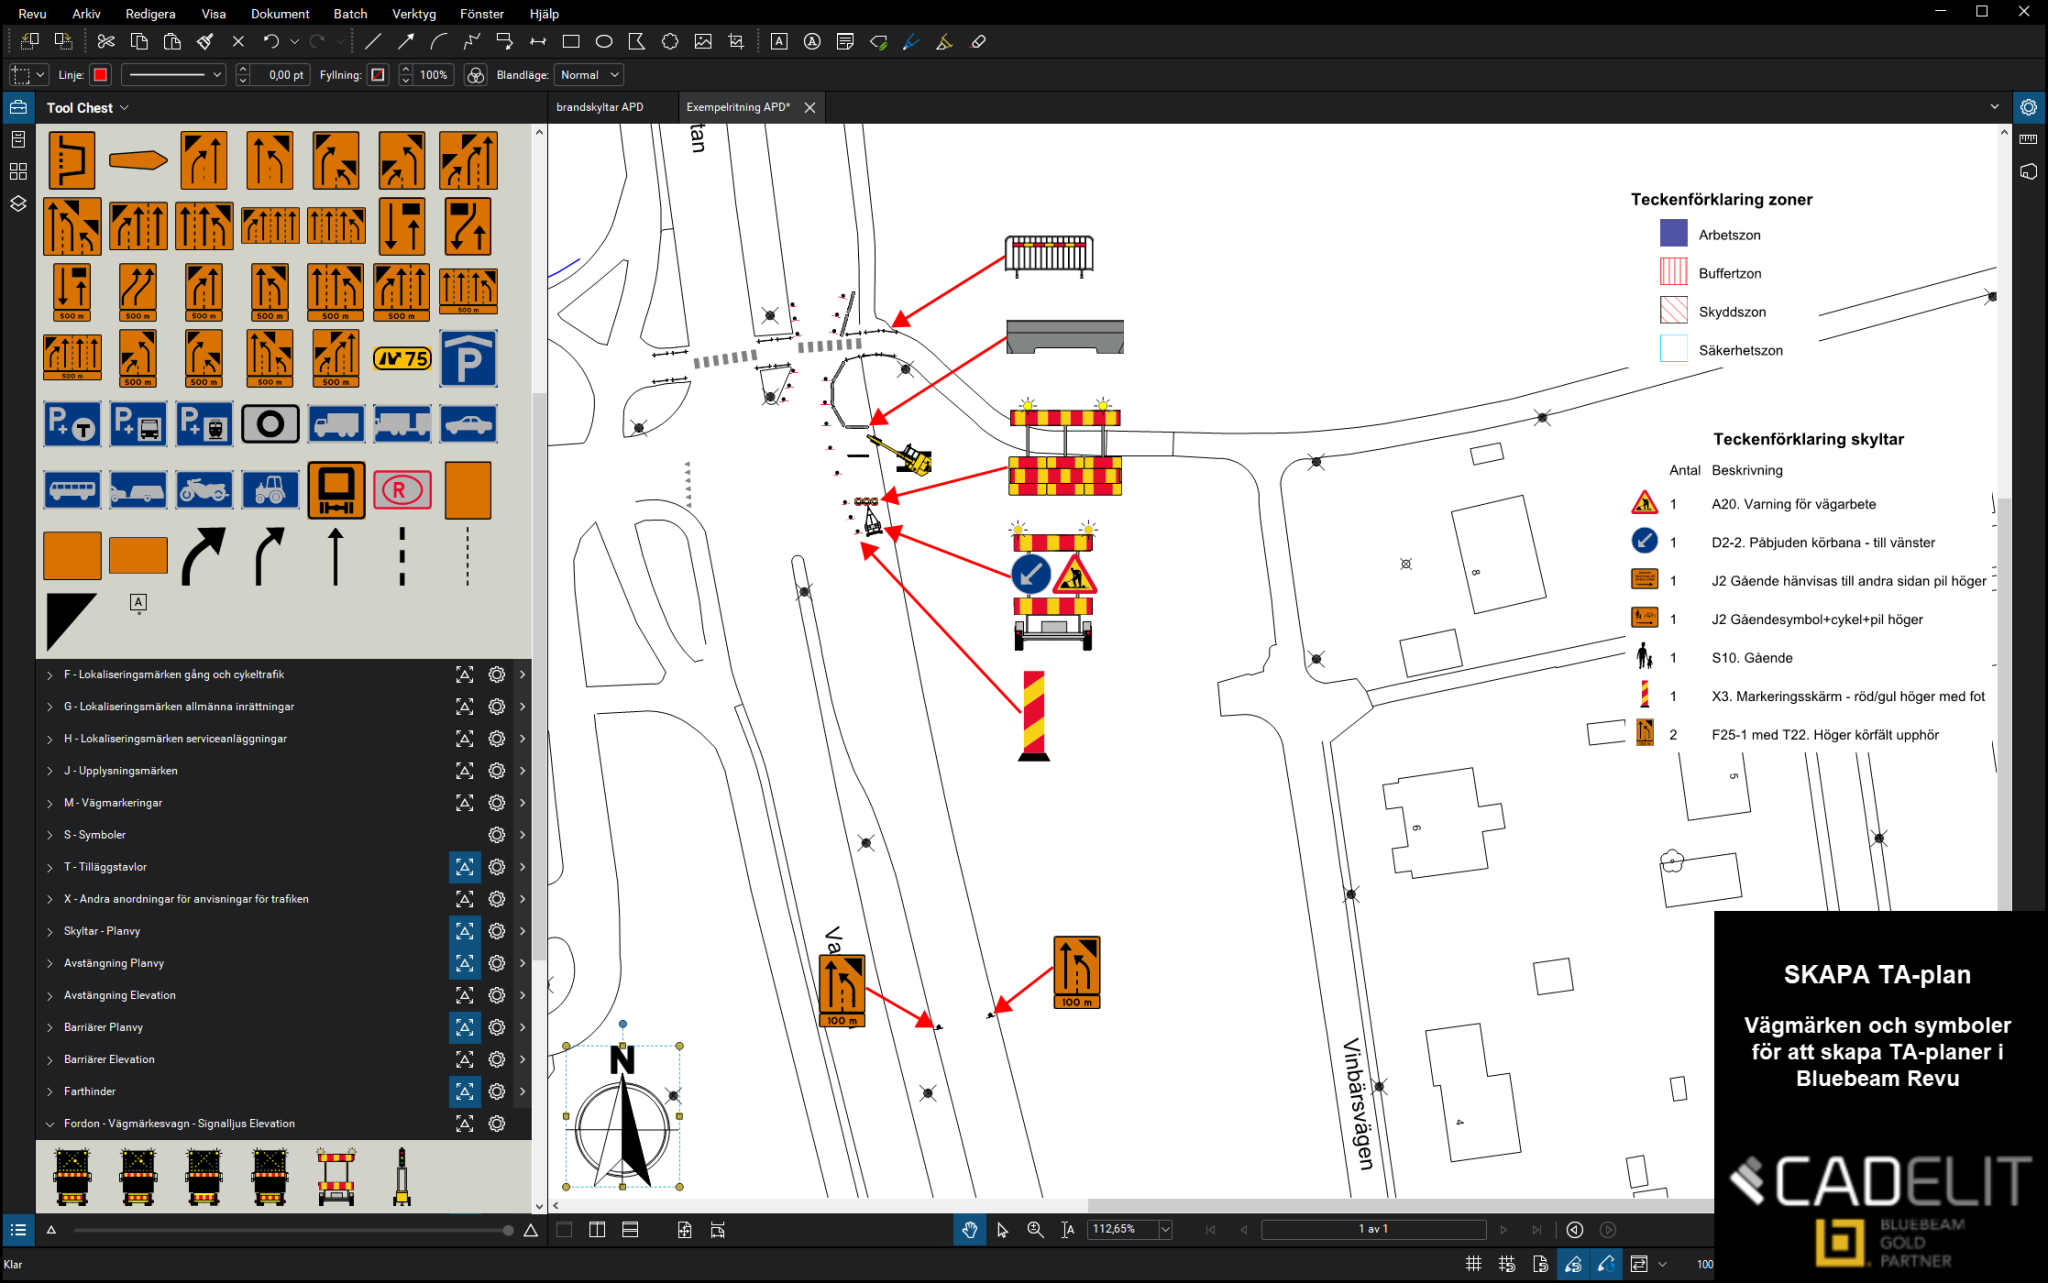2048x1283 pixels.
Task: Activate the Pan hand tool
Action: click(x=968, y=1230)
